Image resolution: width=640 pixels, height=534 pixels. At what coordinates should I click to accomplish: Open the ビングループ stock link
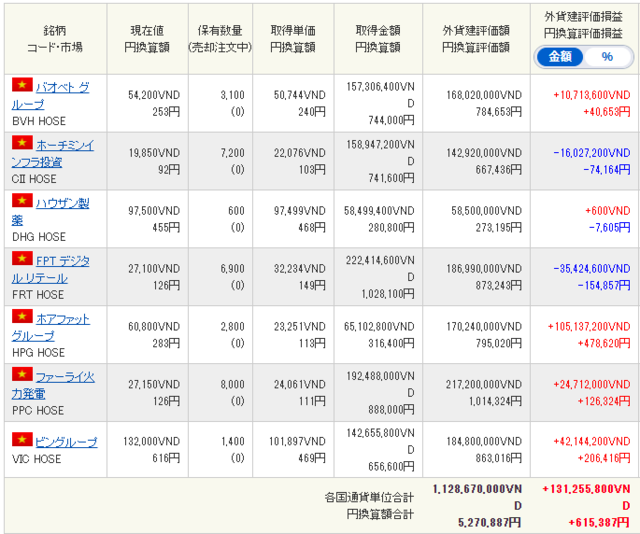(x=66, y=442)
